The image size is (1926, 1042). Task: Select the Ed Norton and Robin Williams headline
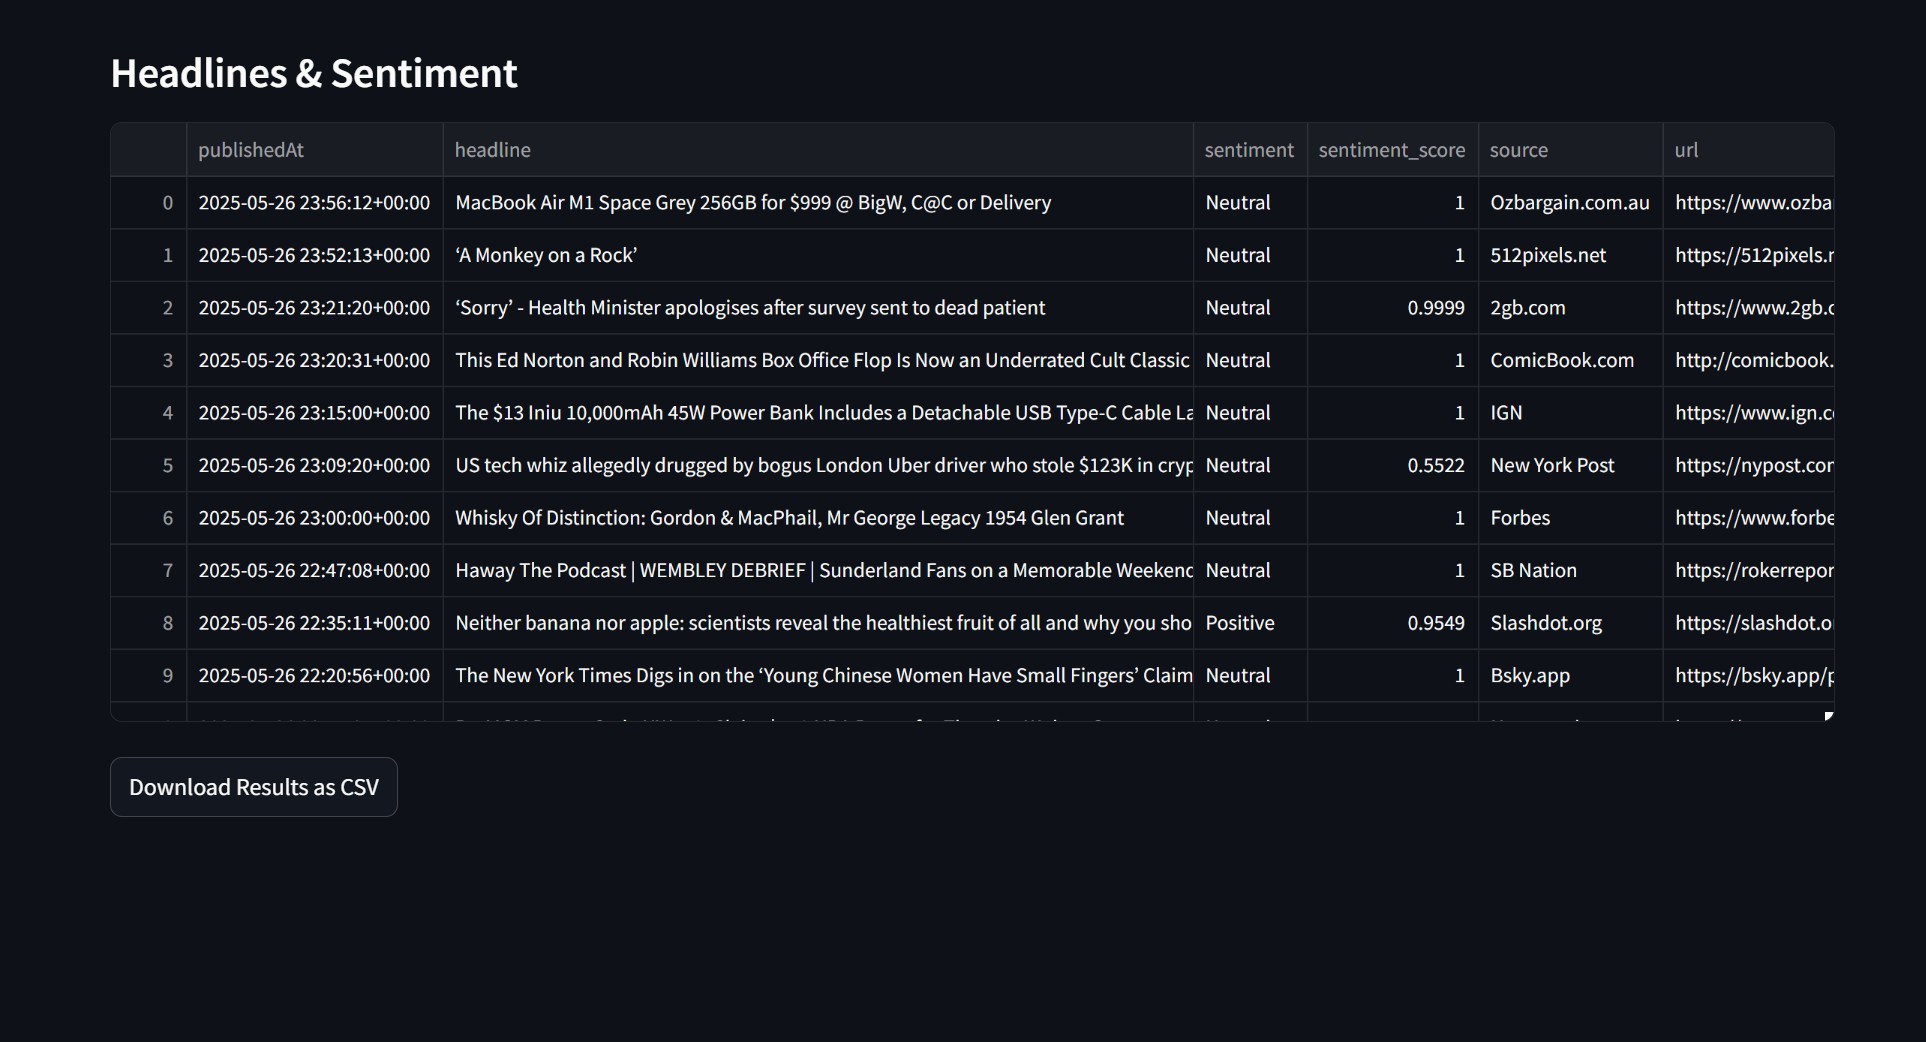(818, 360)
